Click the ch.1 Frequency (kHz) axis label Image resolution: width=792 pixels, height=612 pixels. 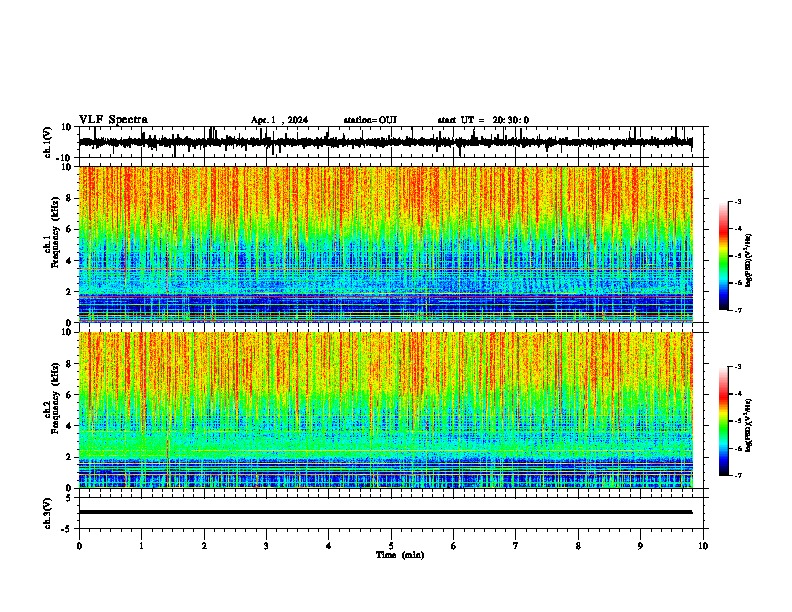click(51, 233)
